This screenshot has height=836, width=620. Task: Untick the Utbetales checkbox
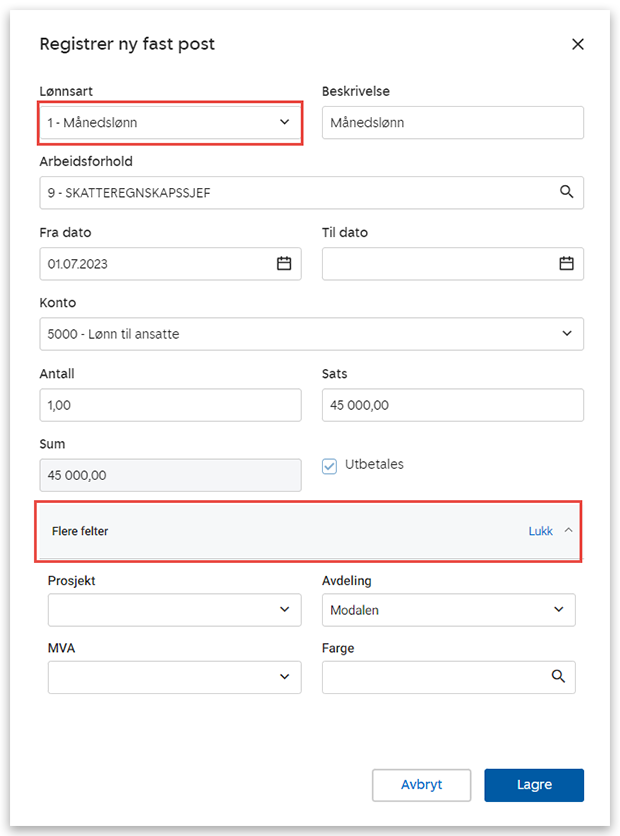pyautogui.click(x=330, y=465)
